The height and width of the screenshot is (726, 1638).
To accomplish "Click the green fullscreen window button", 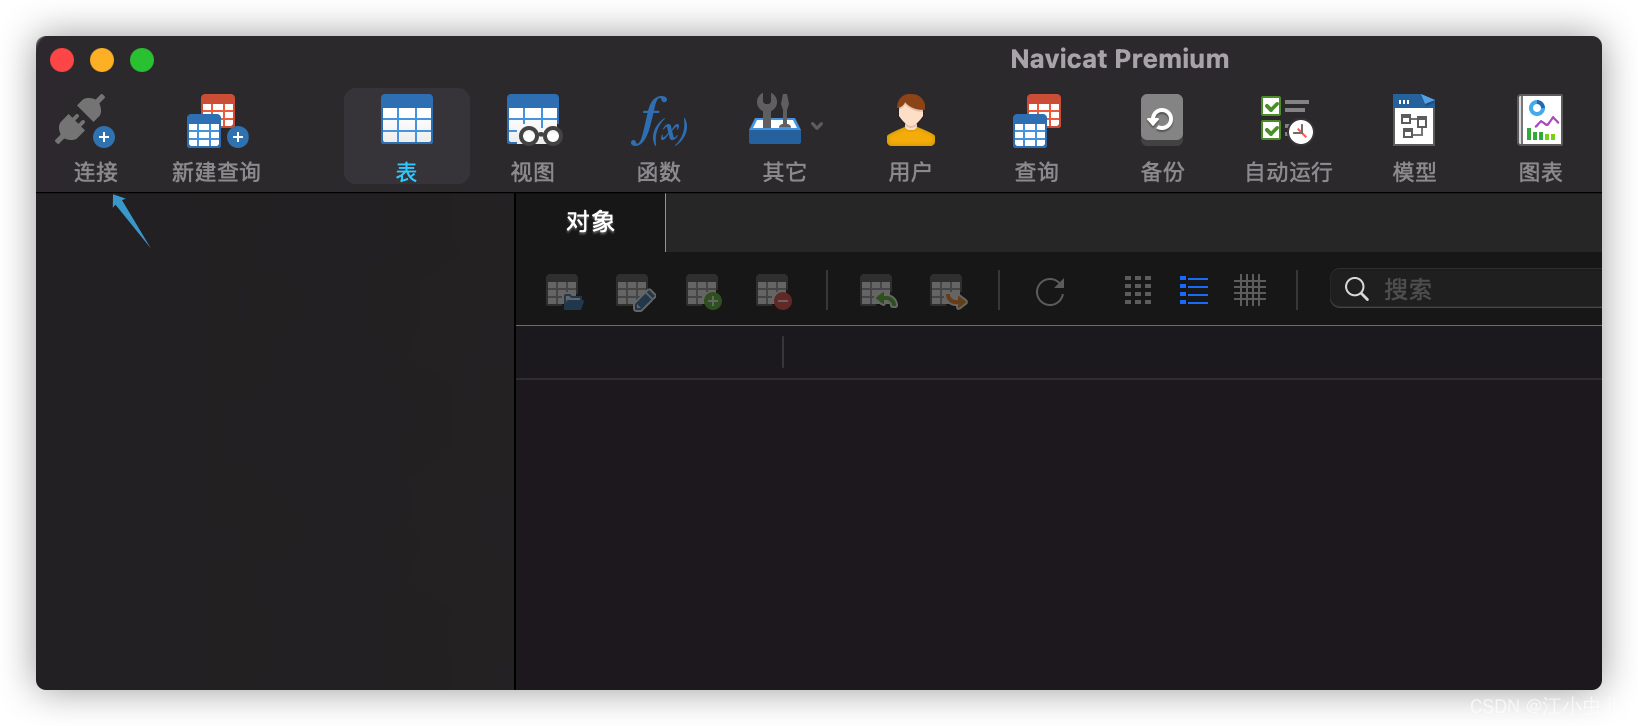I will (142, 60).
